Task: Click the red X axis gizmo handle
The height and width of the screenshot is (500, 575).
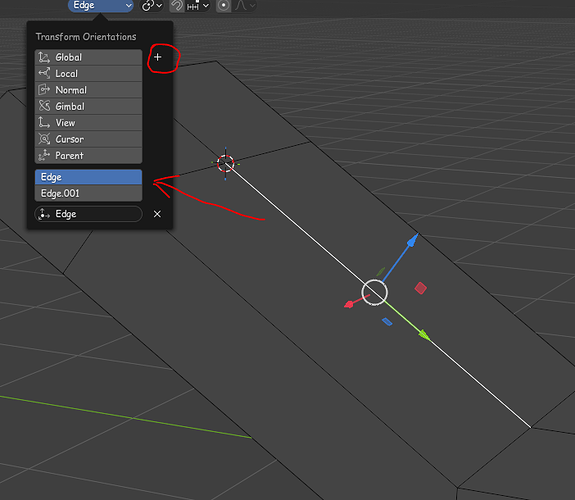Action: point(349,304)
